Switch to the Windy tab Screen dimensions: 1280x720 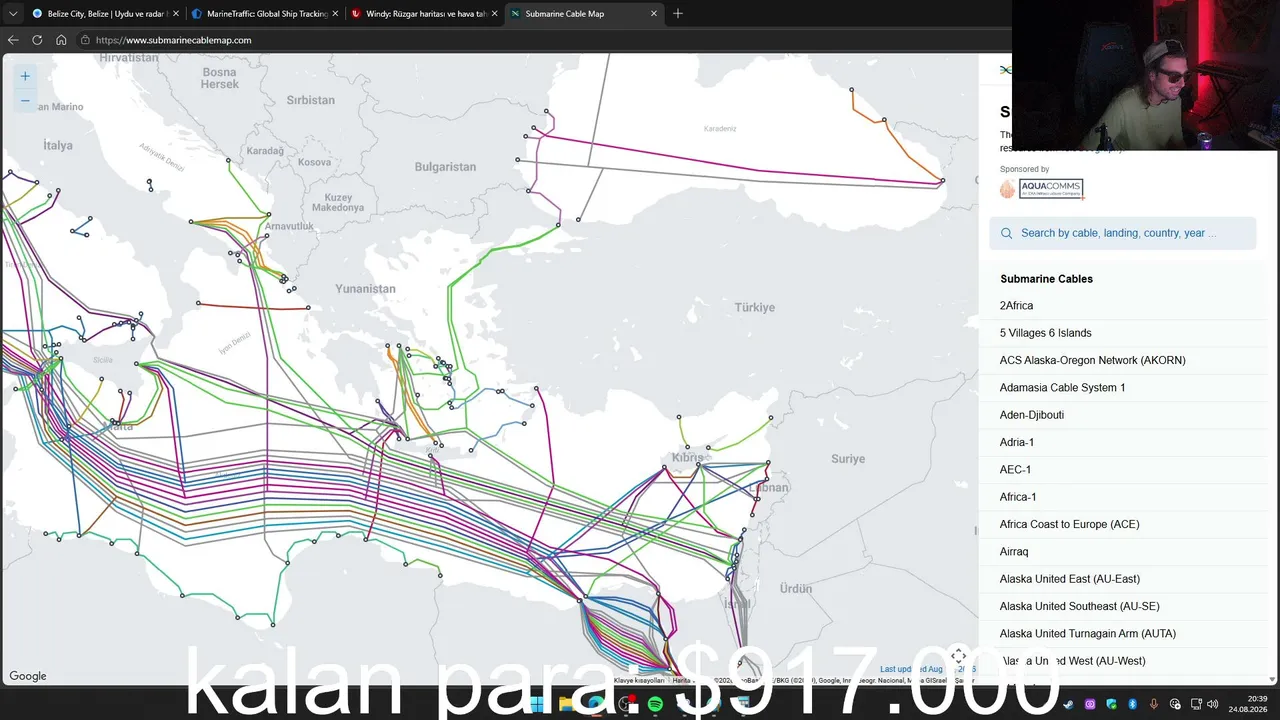(x=424, y=14)
